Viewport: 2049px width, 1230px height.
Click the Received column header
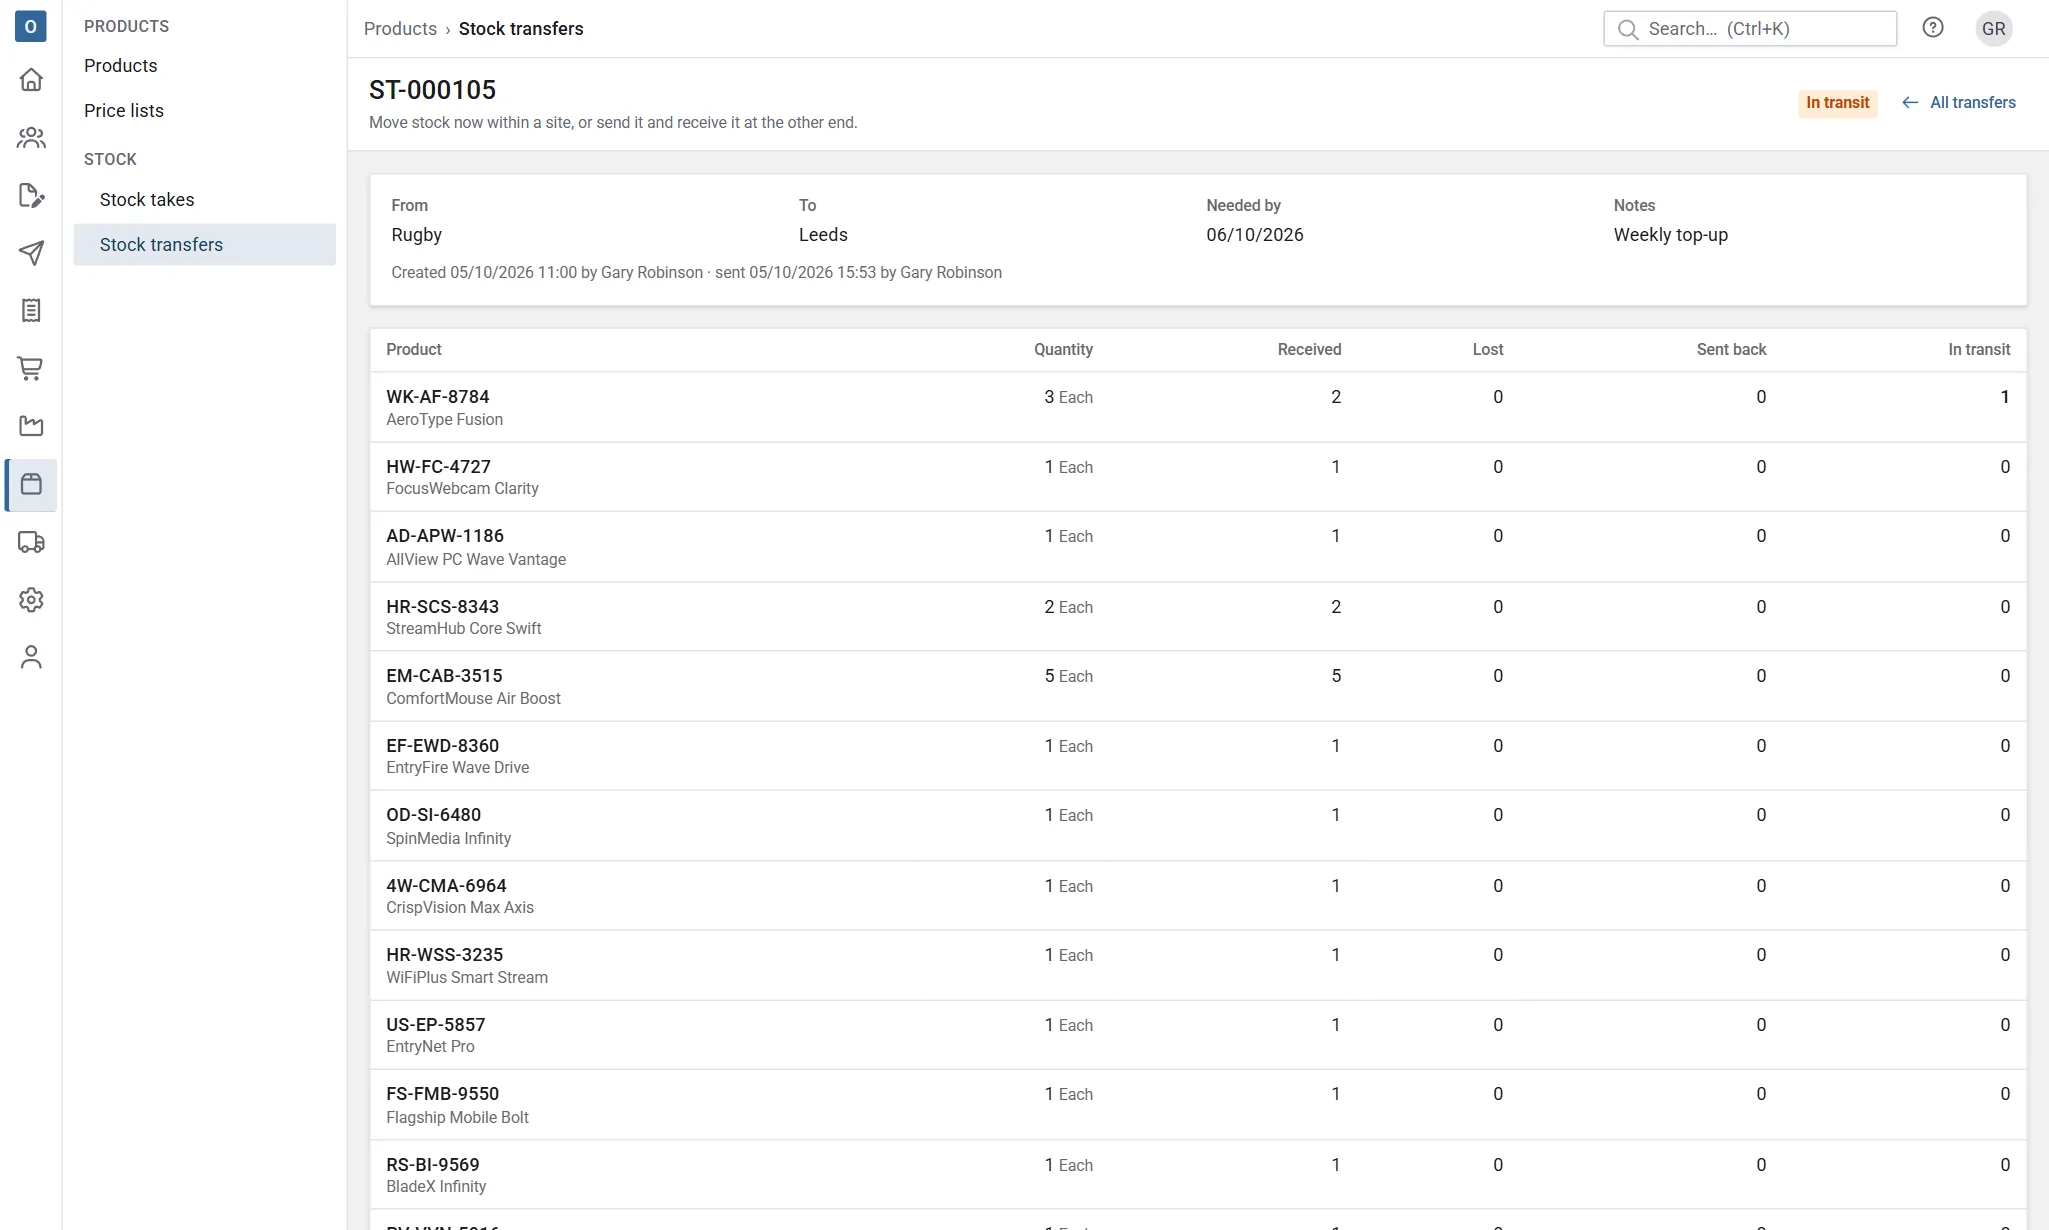click(1308, 350)
